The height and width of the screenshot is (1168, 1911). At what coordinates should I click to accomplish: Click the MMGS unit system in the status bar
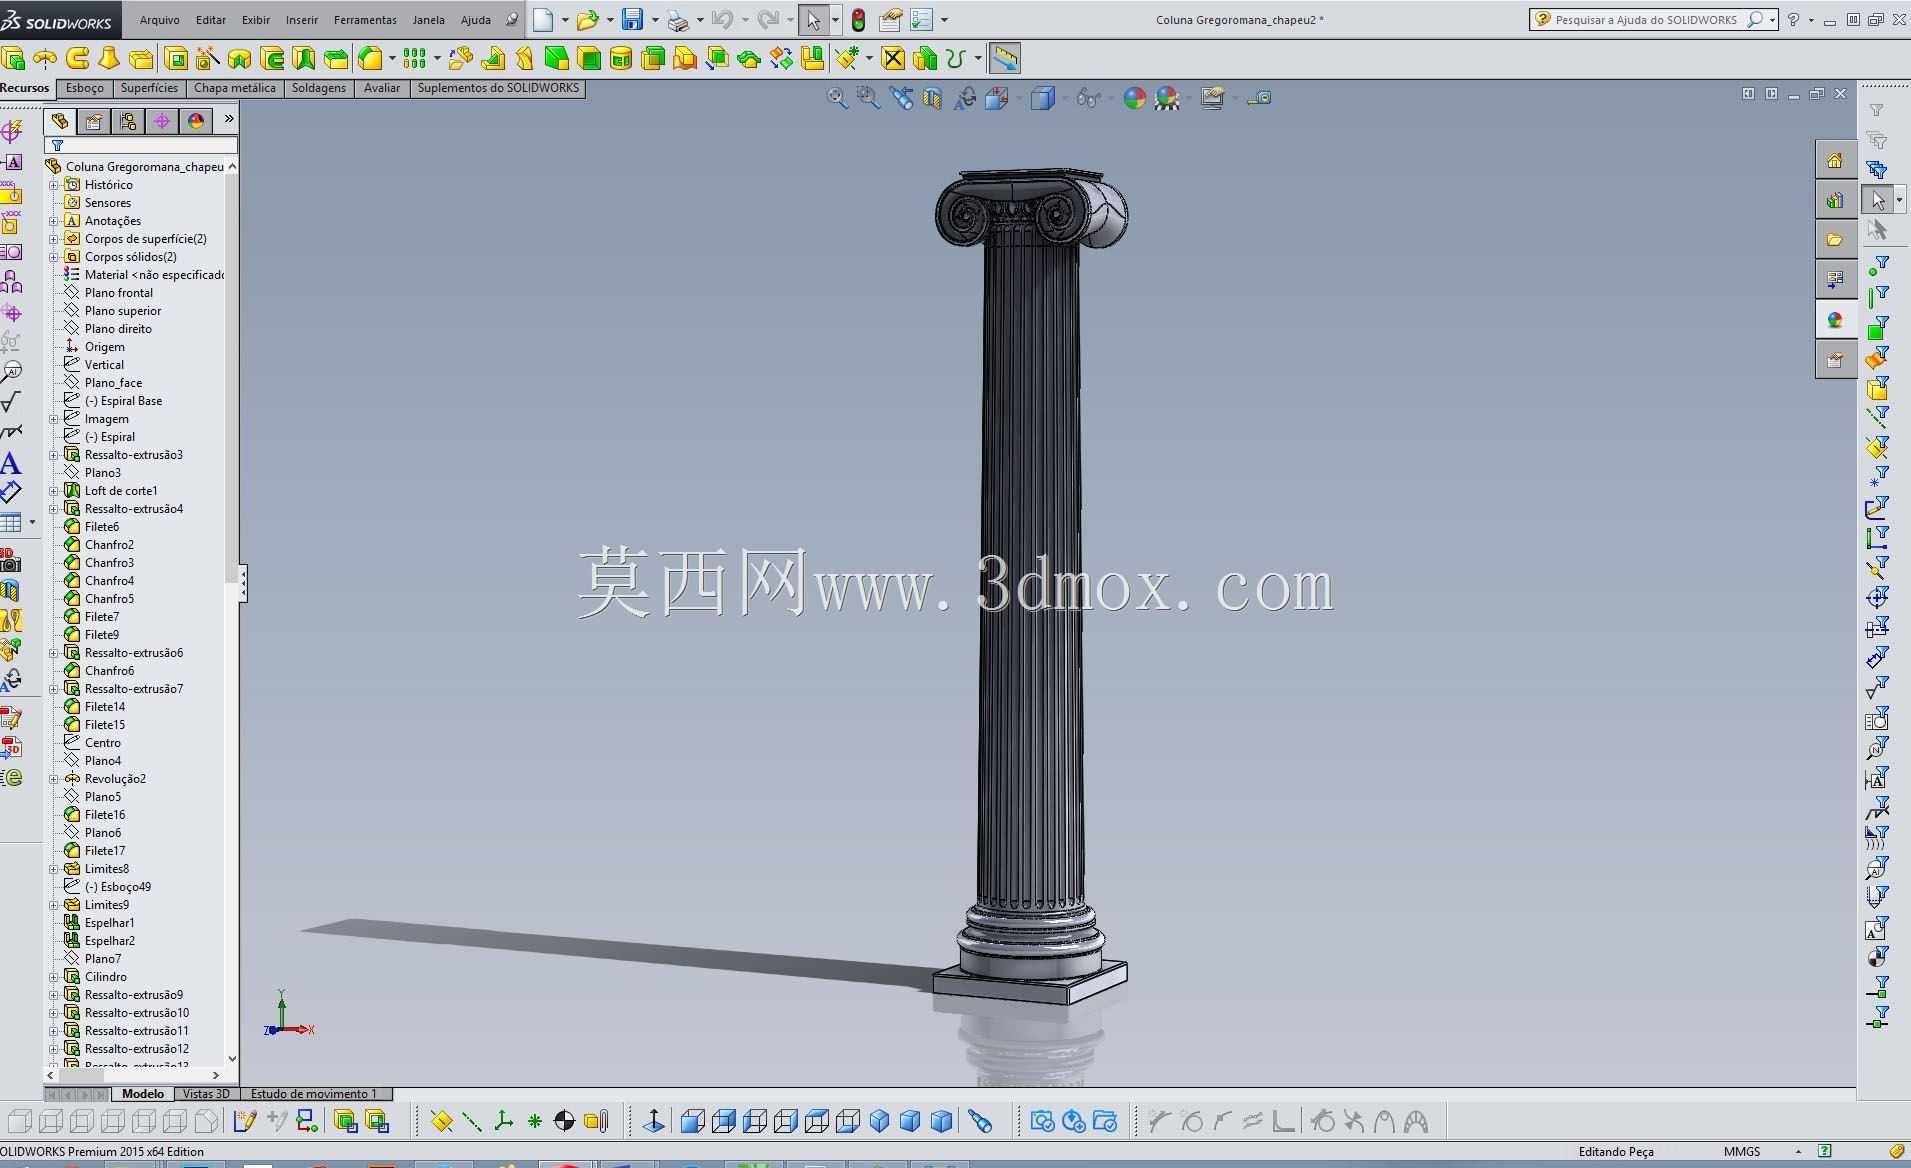point(1742,1151)
